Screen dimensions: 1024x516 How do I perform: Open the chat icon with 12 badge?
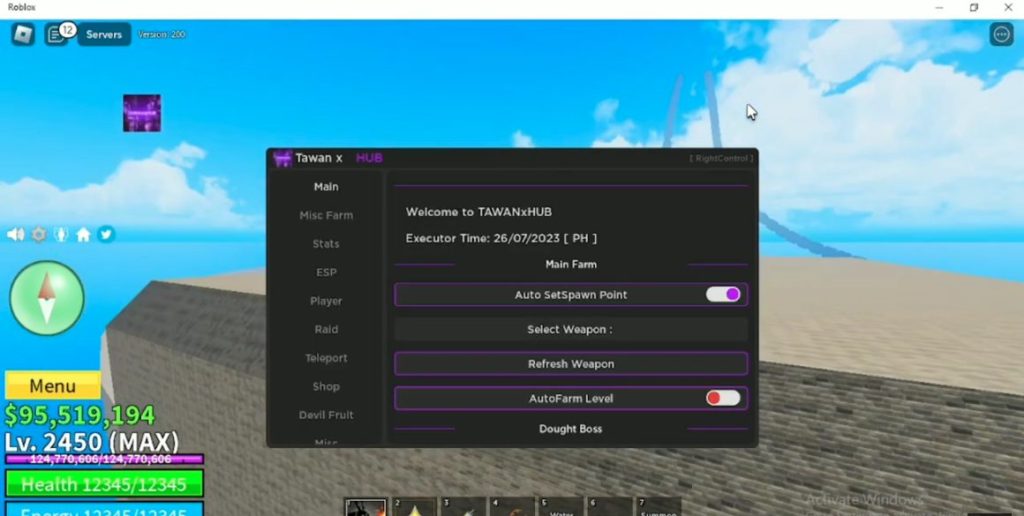57,34
